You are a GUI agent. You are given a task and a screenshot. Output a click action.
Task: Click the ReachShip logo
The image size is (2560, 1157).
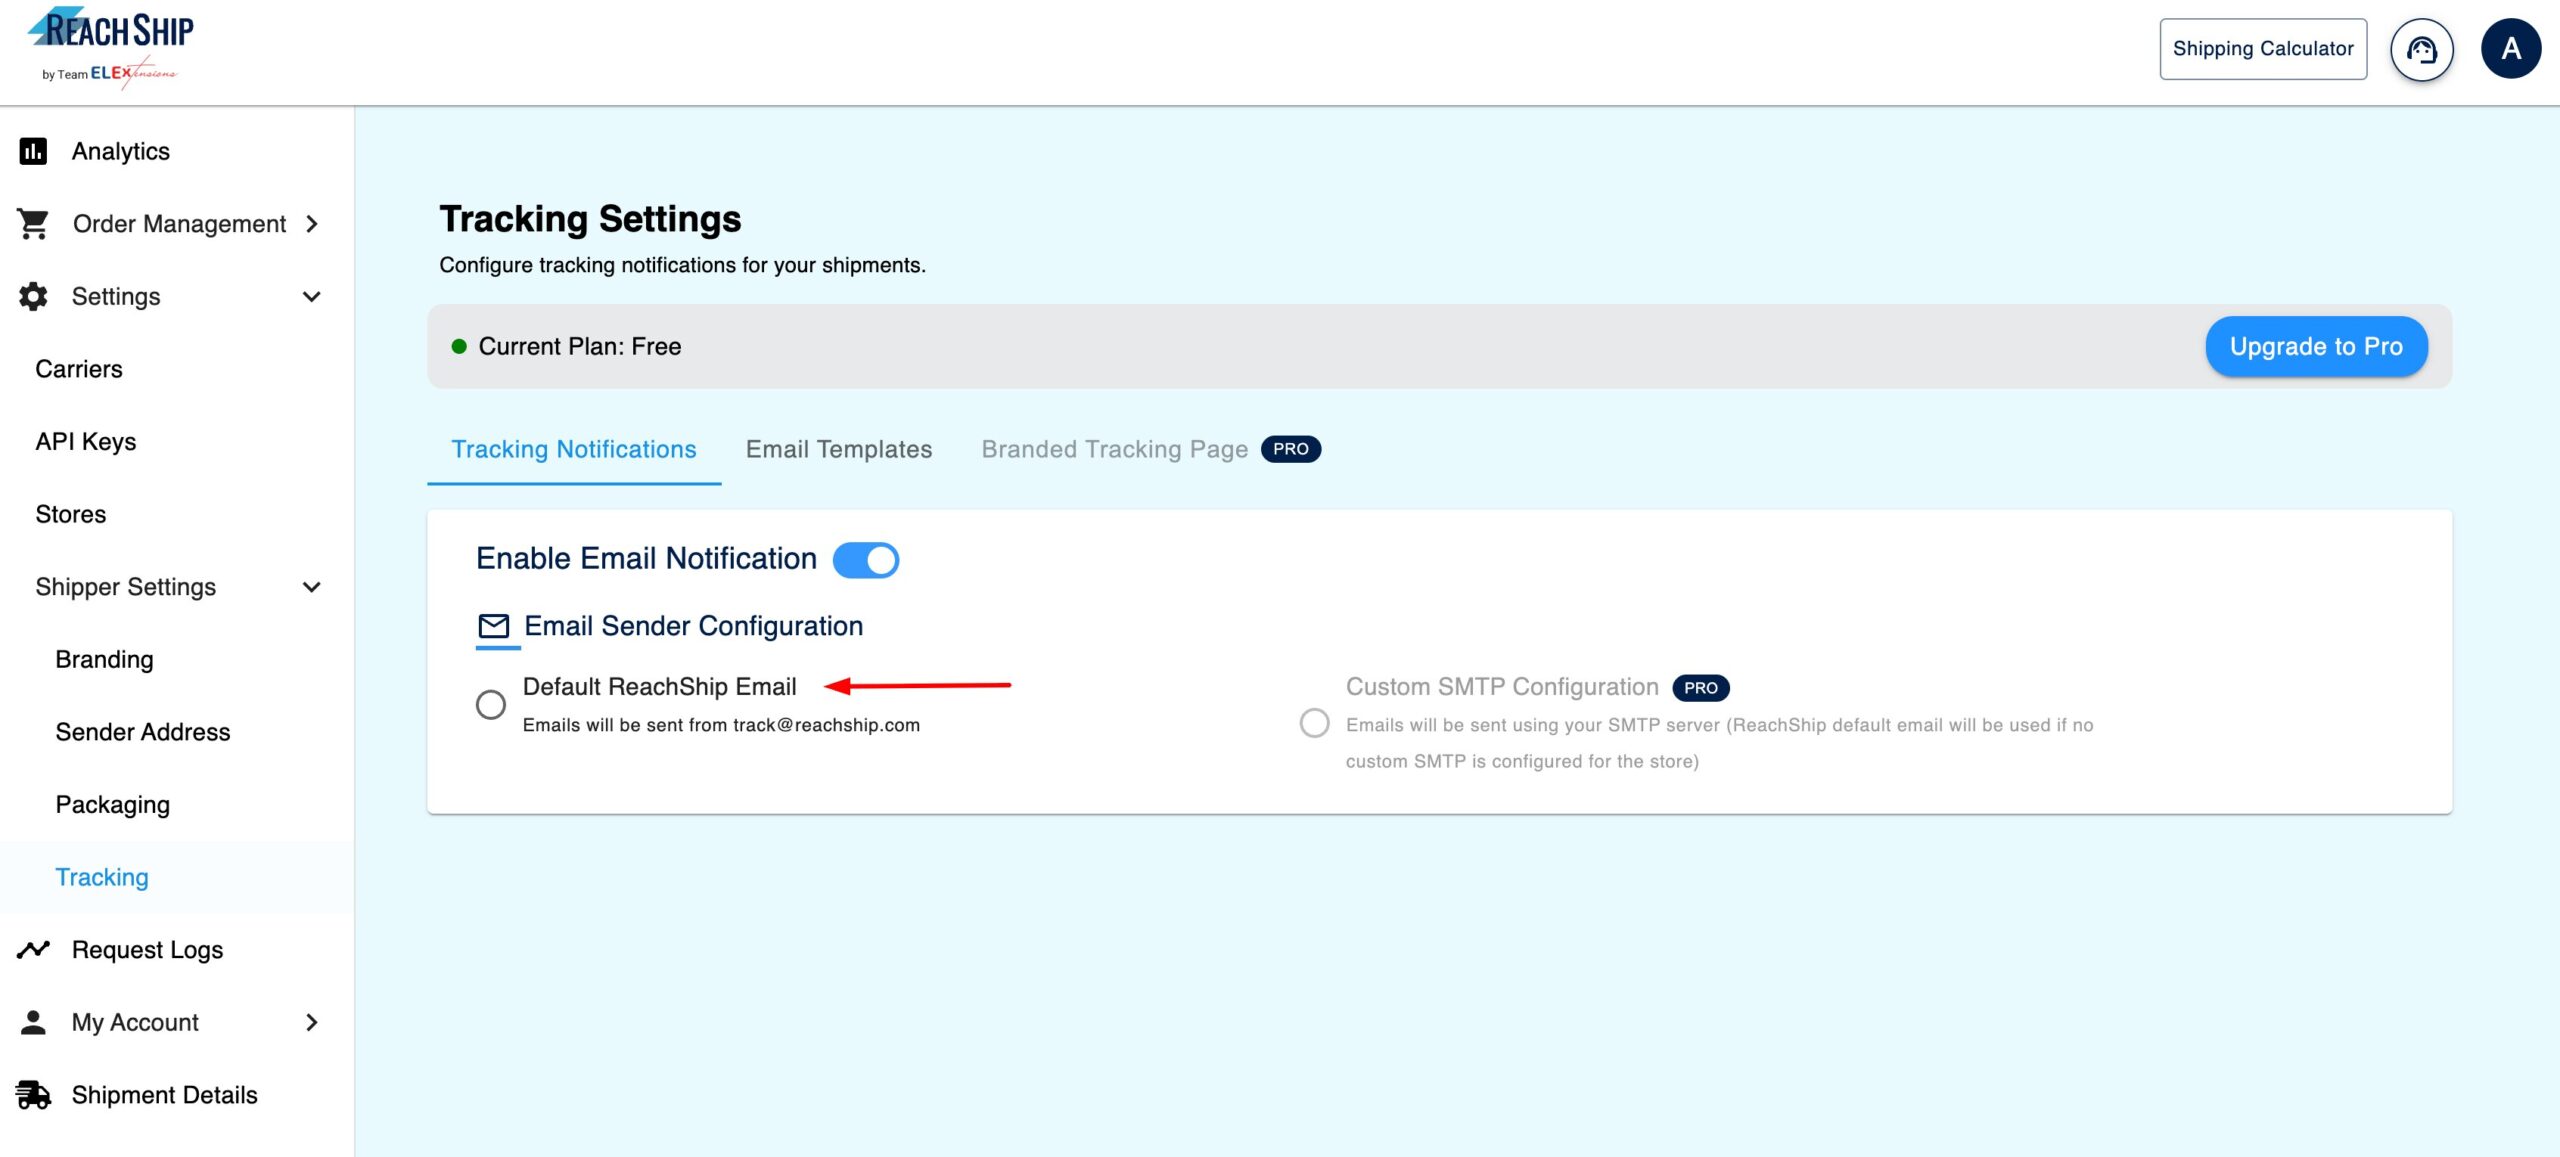point(110,48)
